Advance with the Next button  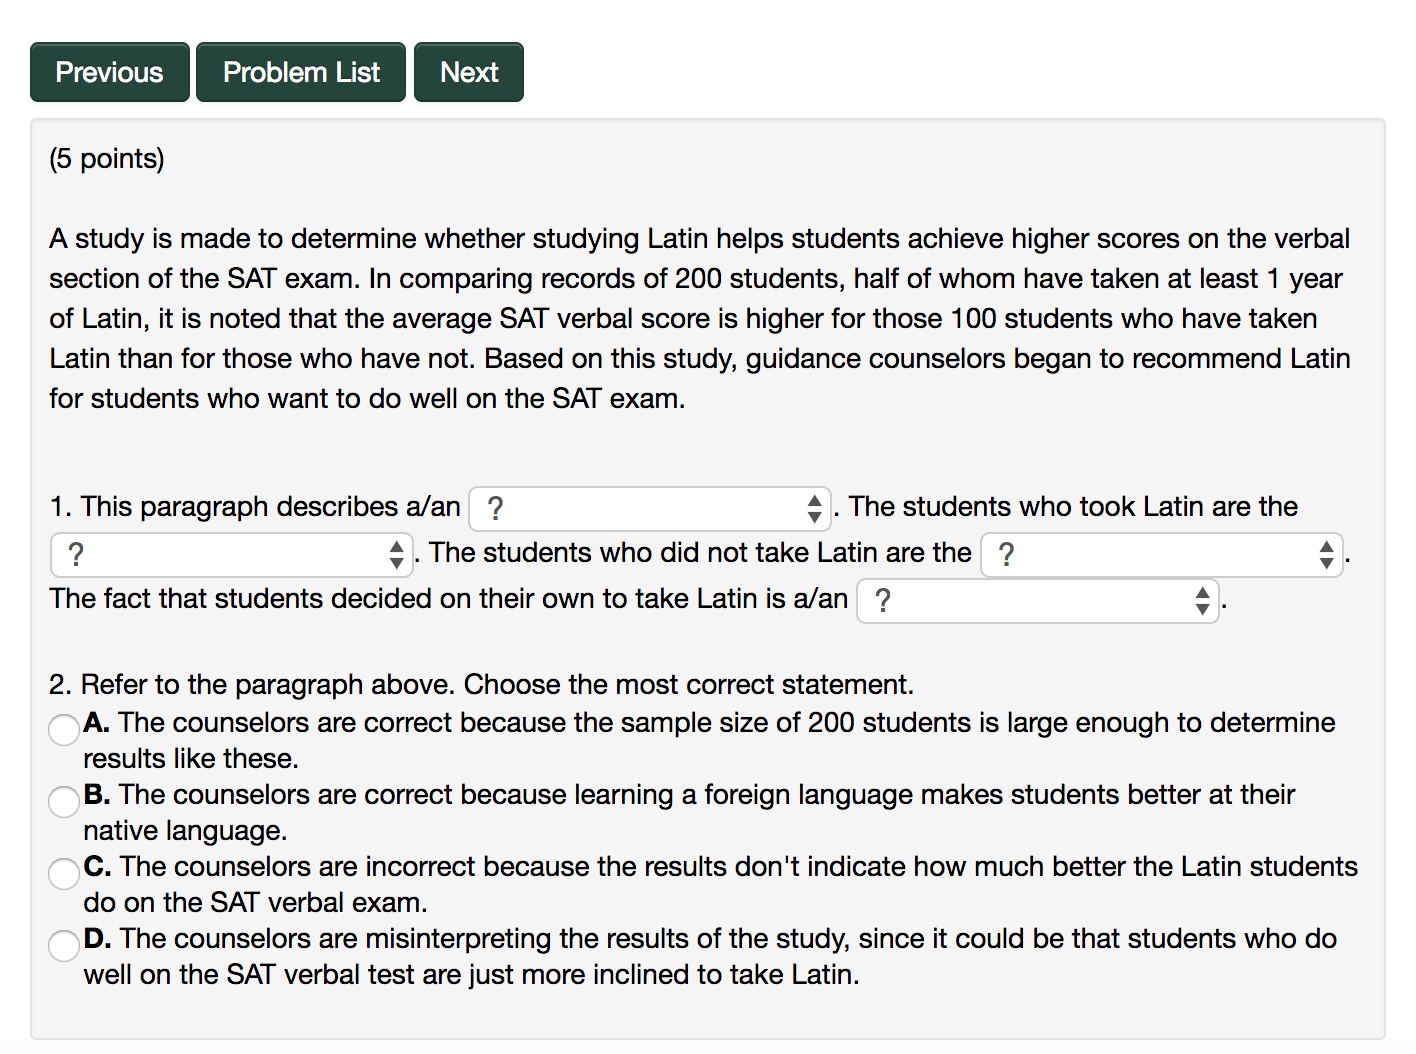469,72
